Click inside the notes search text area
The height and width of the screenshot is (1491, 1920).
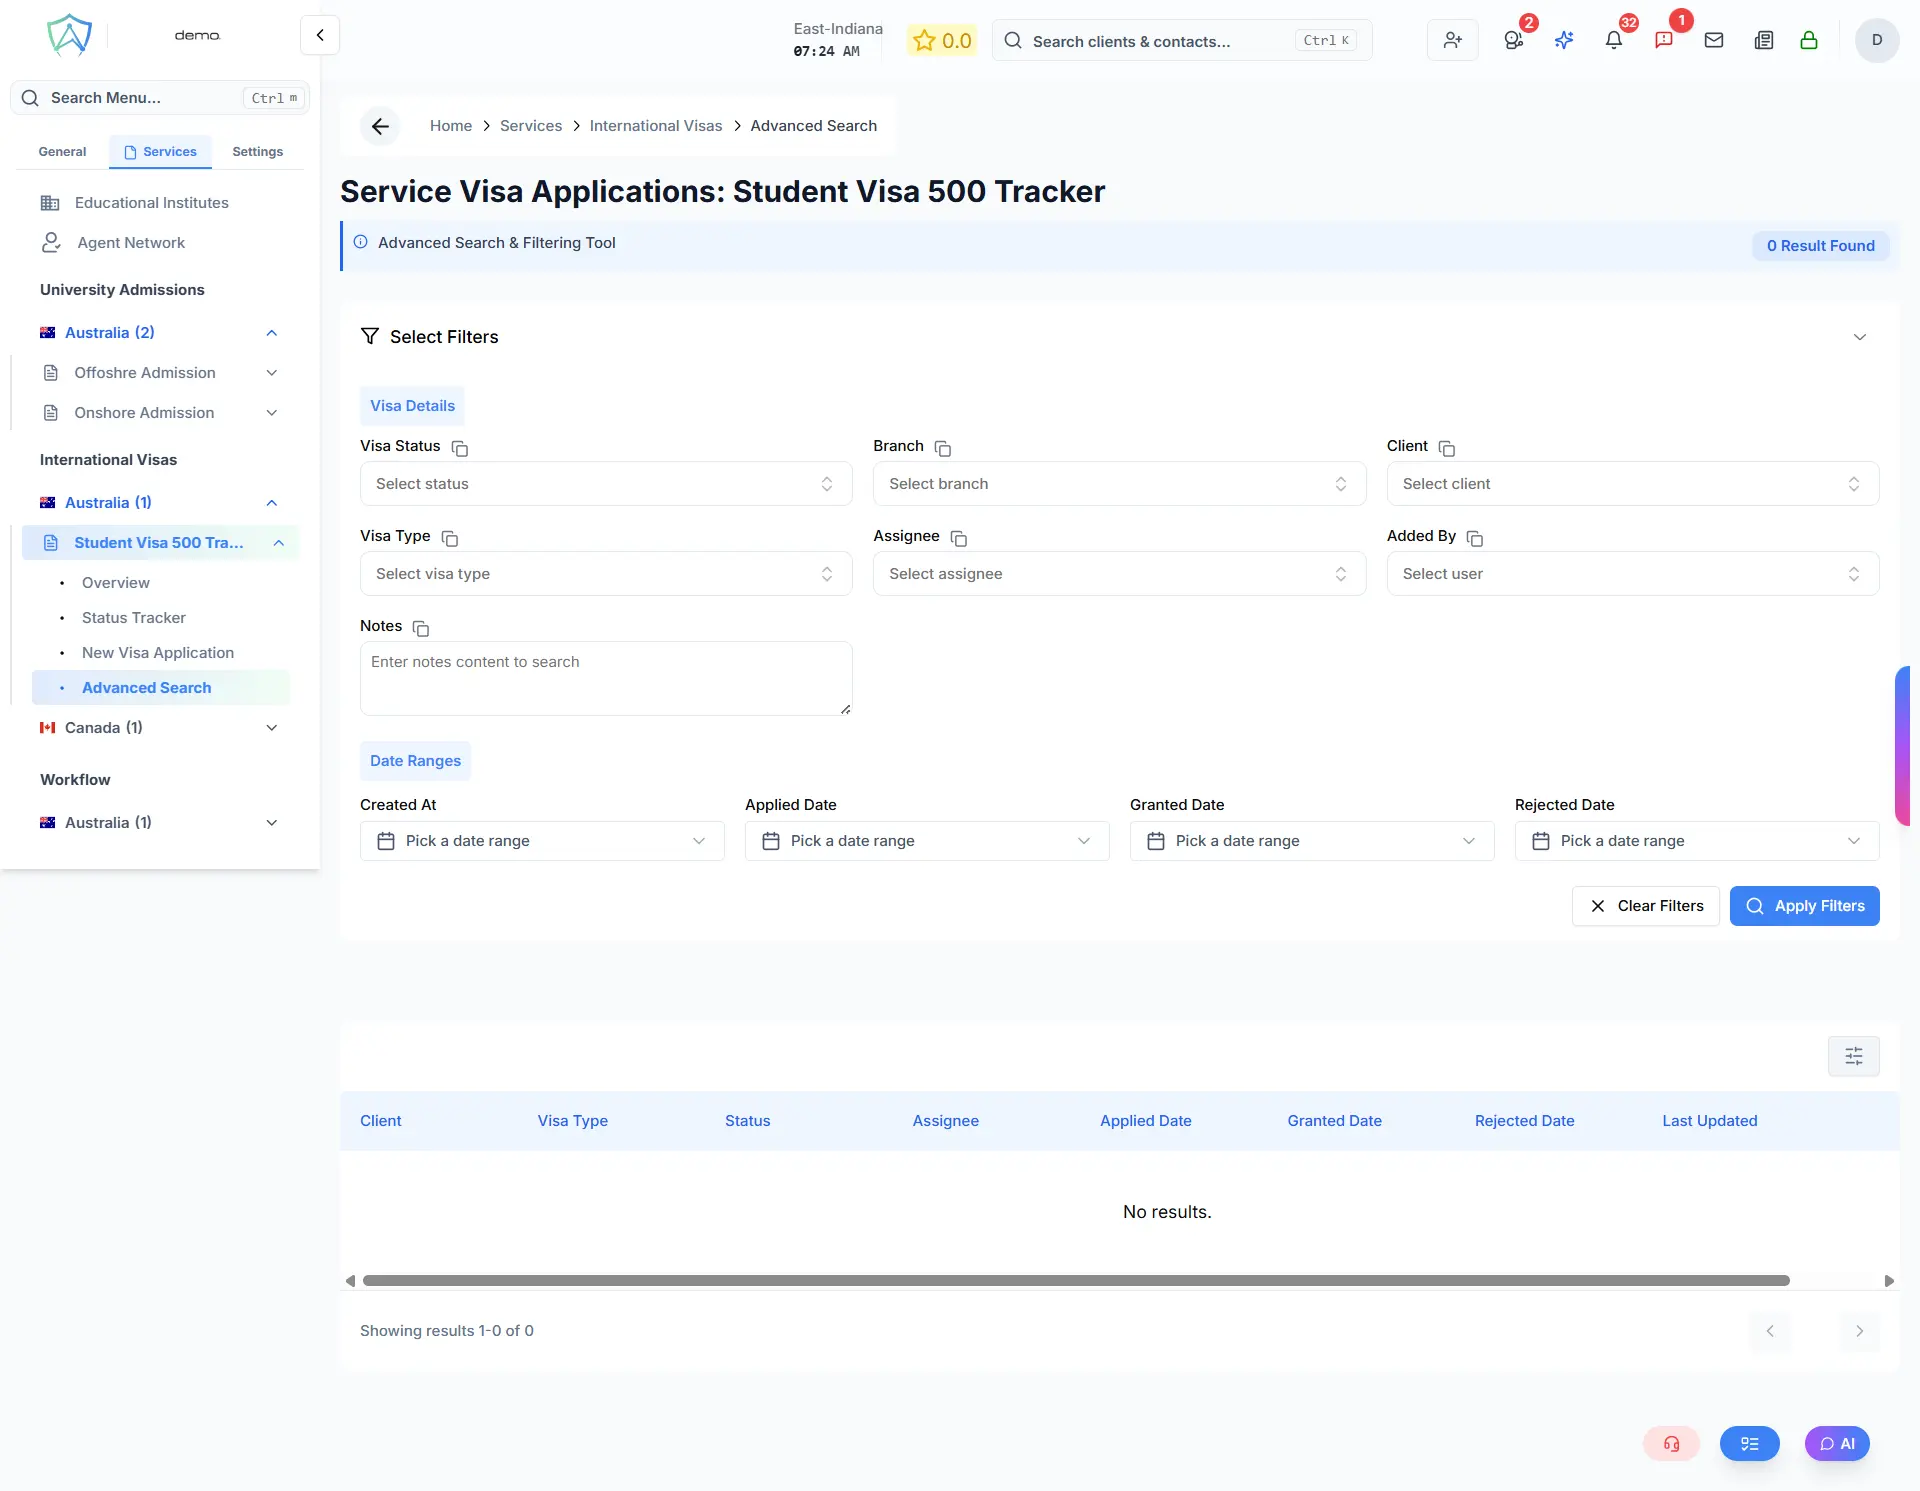[x=606, y=678]
